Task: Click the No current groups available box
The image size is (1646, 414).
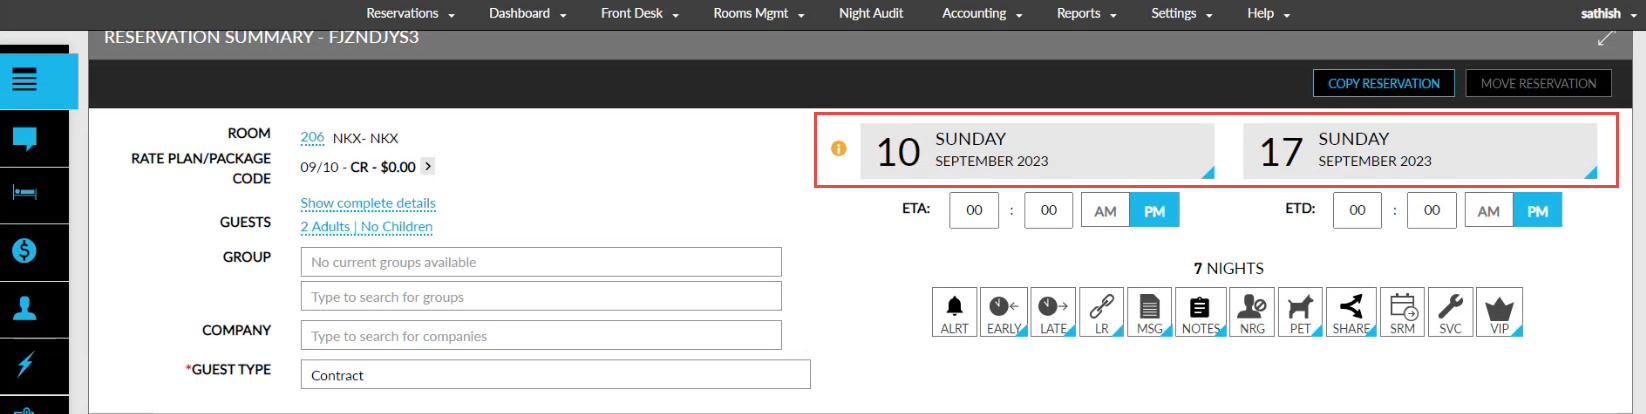Action: [541, 262]
